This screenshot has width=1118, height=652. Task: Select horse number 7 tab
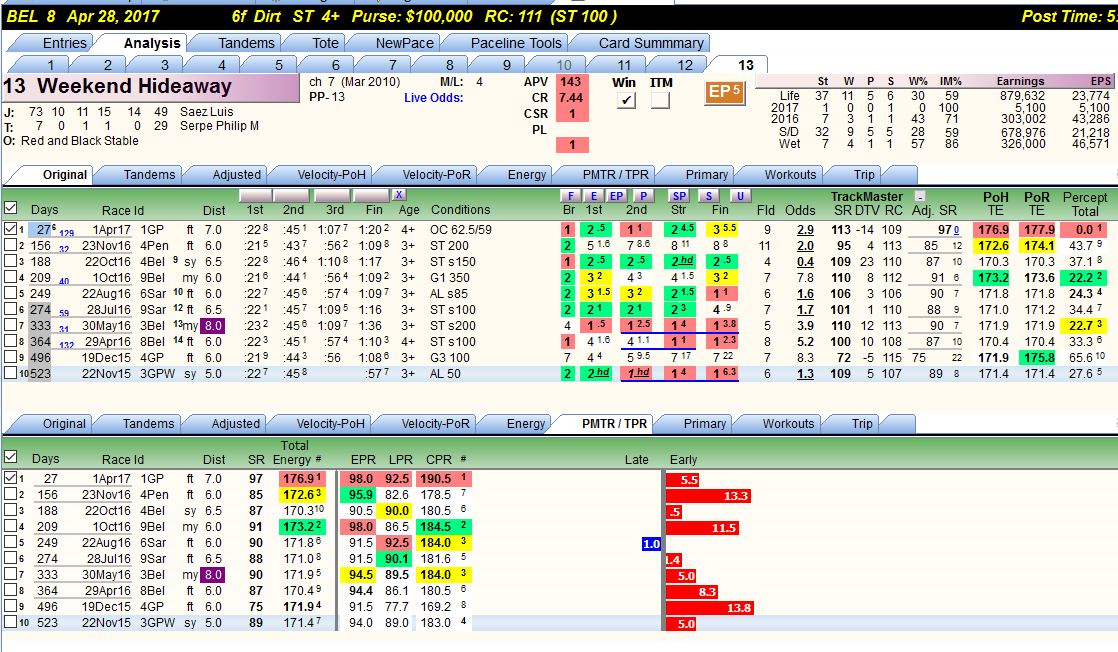(x=393, y=65)
